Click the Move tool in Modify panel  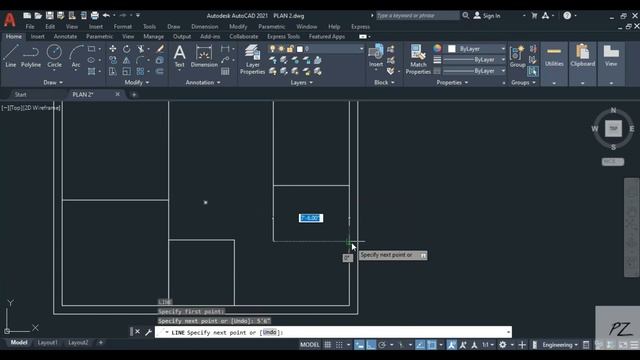pyautogui.click(x=113, y=49)
